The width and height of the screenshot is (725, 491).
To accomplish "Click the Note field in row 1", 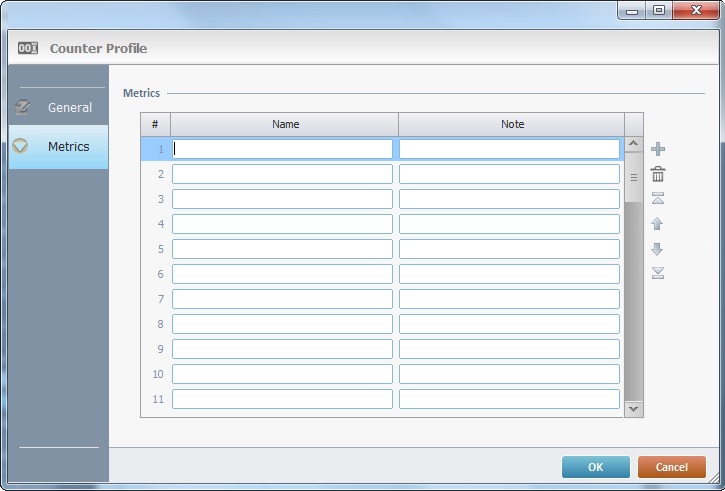I will point(509,149).
